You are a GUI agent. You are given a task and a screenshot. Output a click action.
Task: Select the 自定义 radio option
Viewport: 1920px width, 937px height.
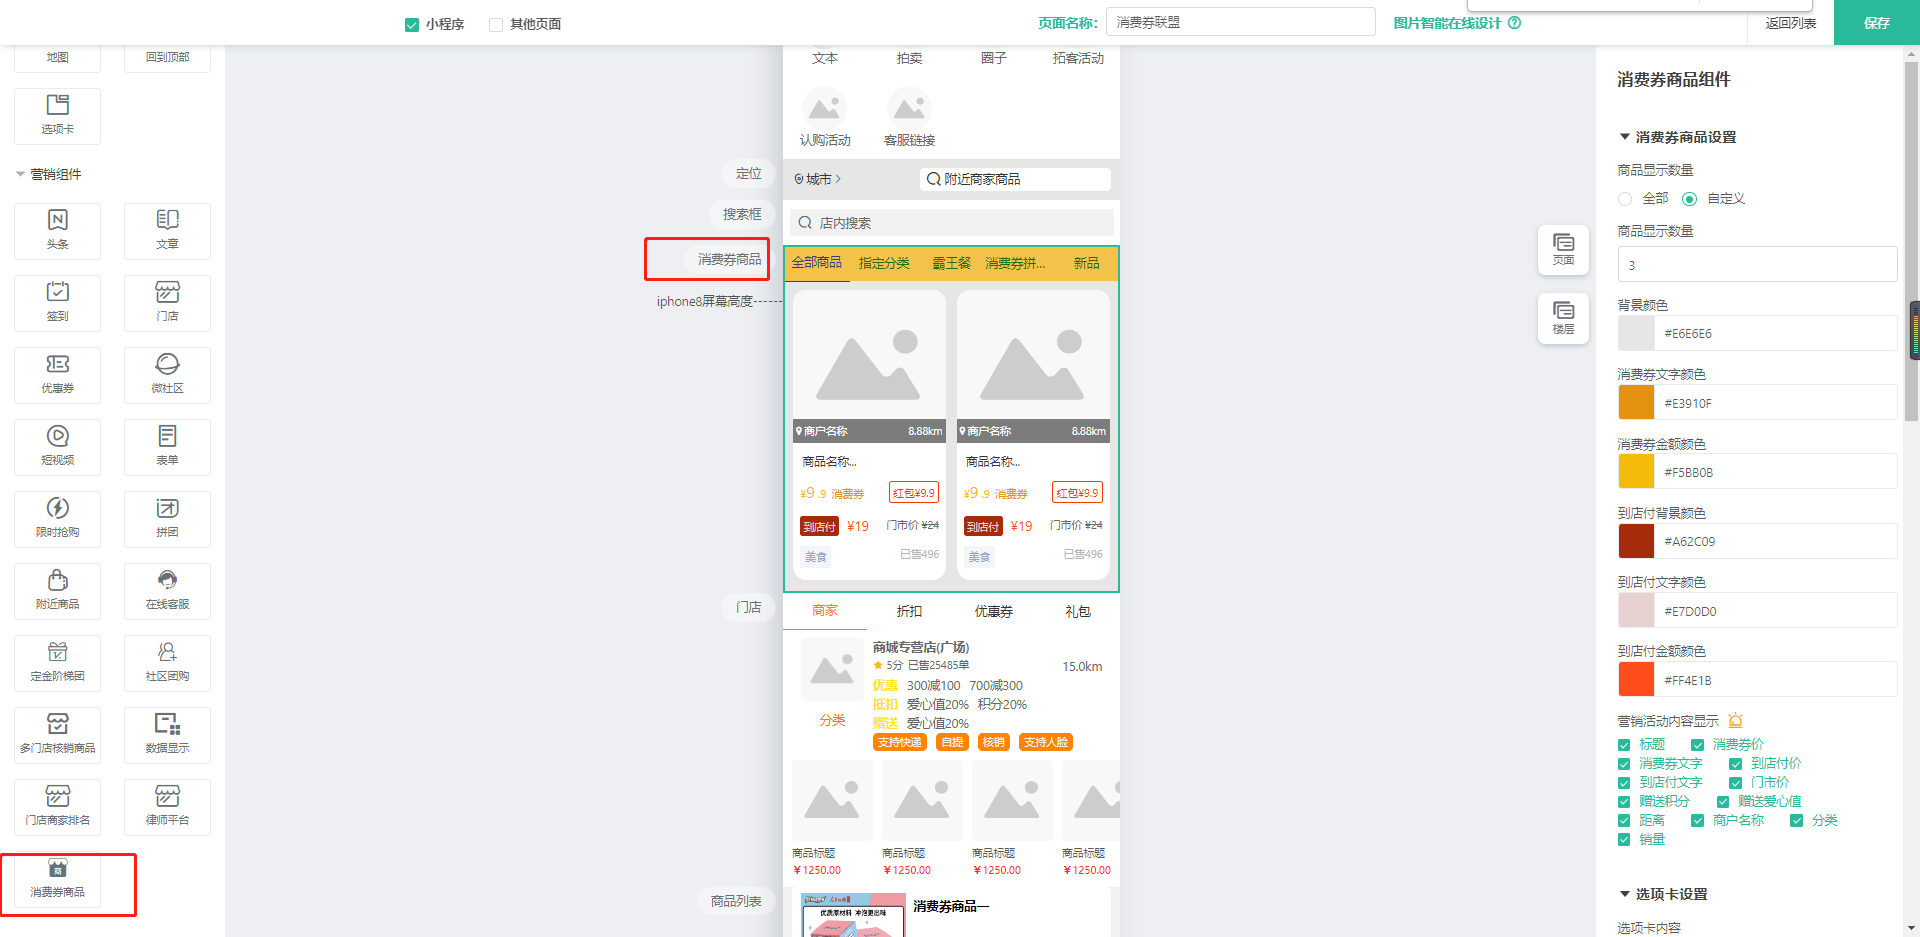click(1690, 199)
